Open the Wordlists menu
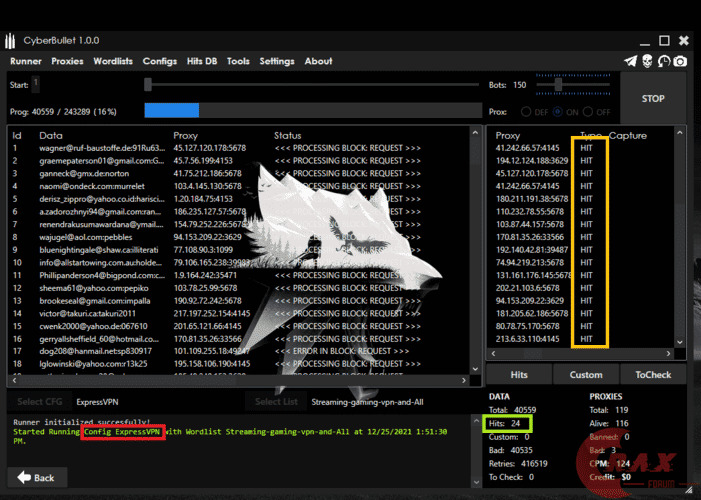701x500 pixels. tap(113, 61)
